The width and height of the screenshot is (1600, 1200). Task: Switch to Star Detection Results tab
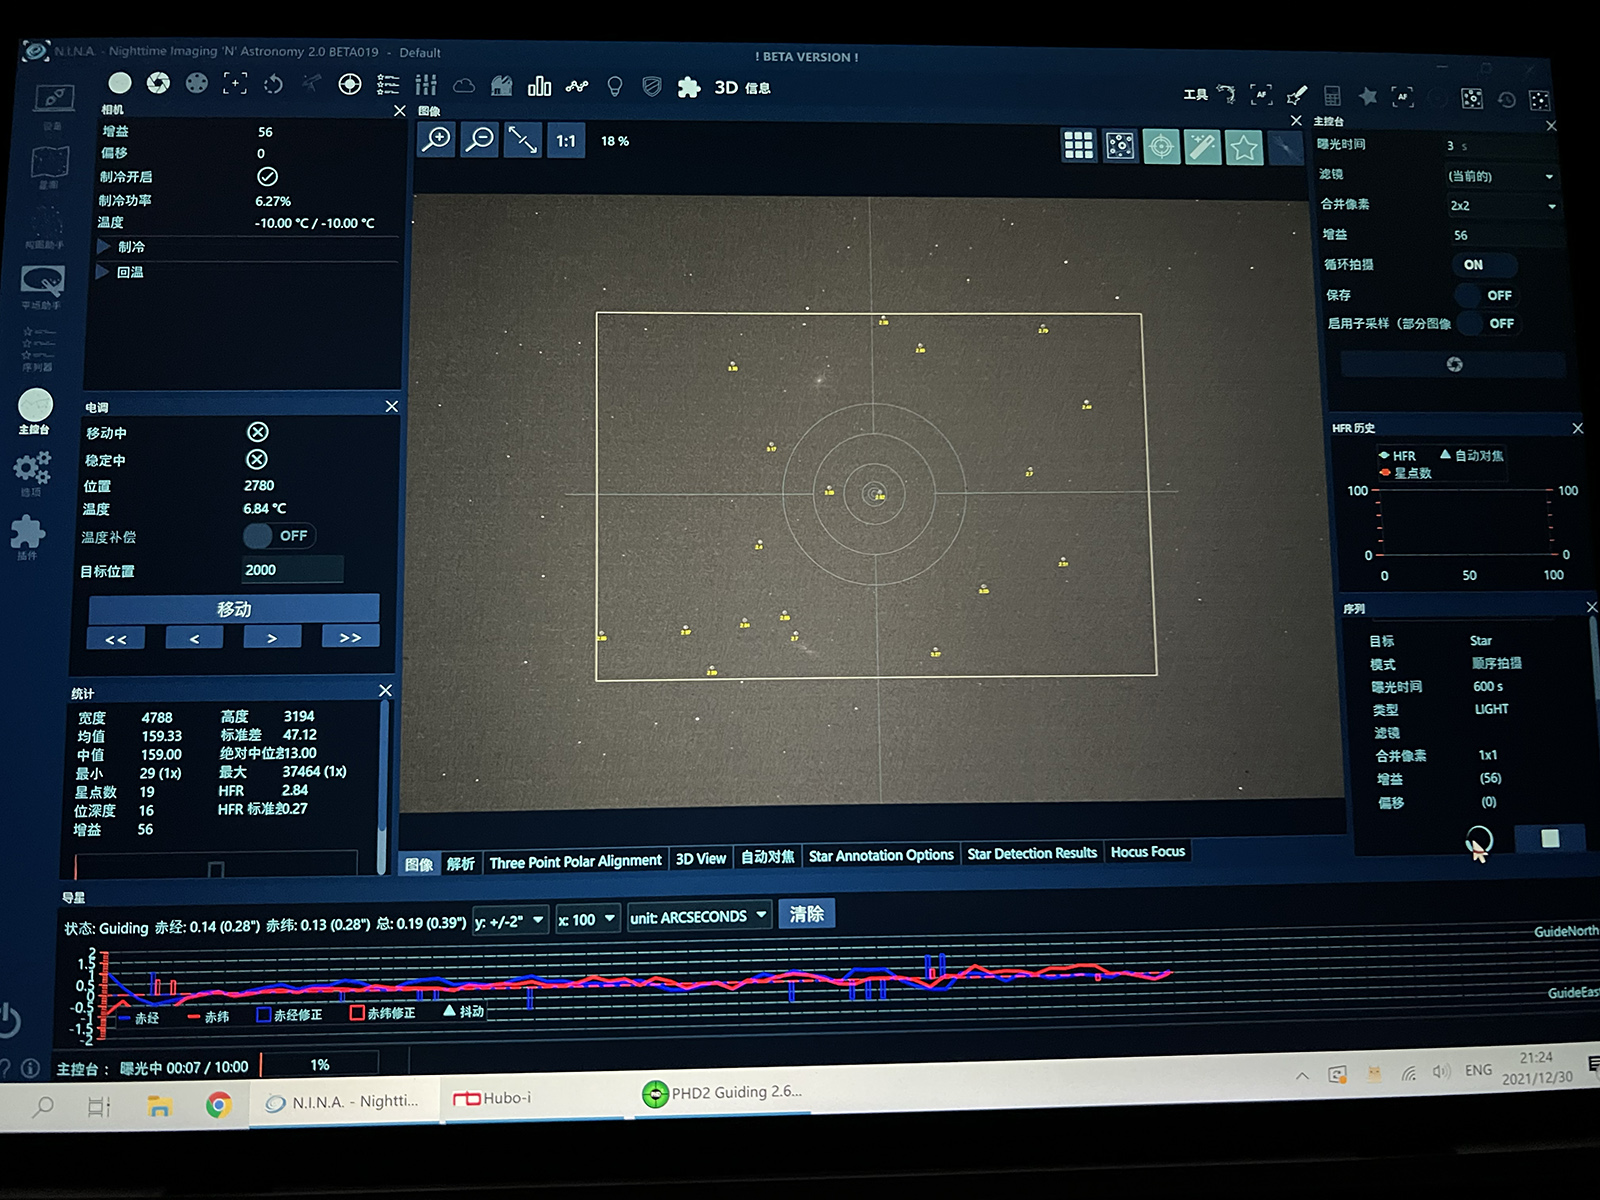1032,853
